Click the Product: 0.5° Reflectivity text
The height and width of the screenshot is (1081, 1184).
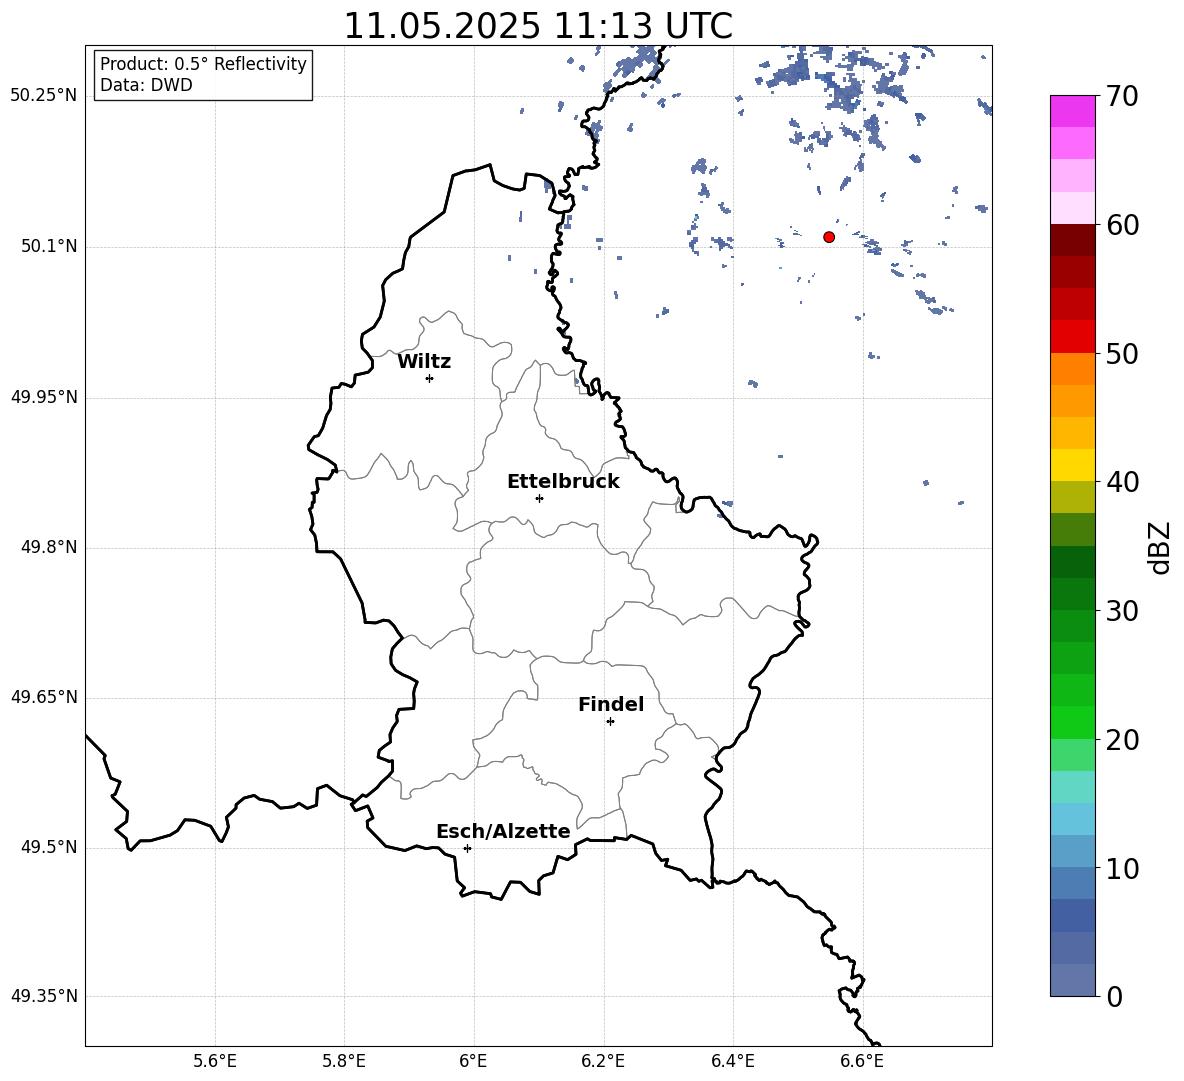tap(203, 64)
